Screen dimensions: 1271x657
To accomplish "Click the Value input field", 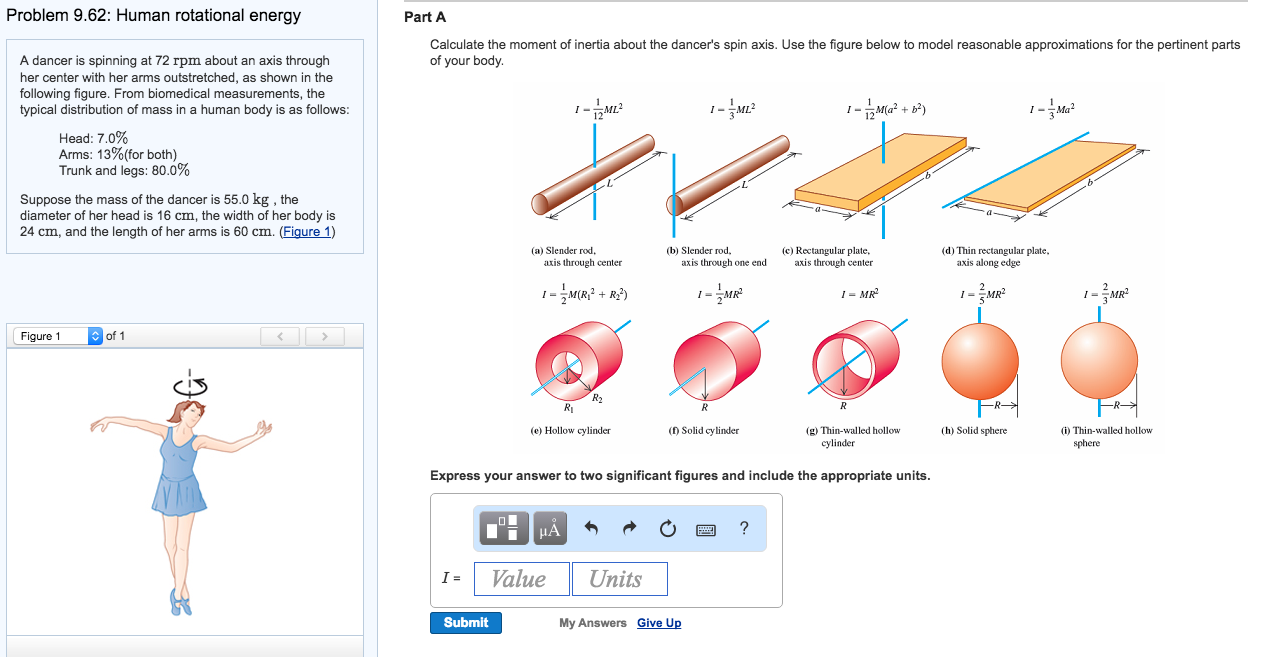I will click(x=521, y=578).
